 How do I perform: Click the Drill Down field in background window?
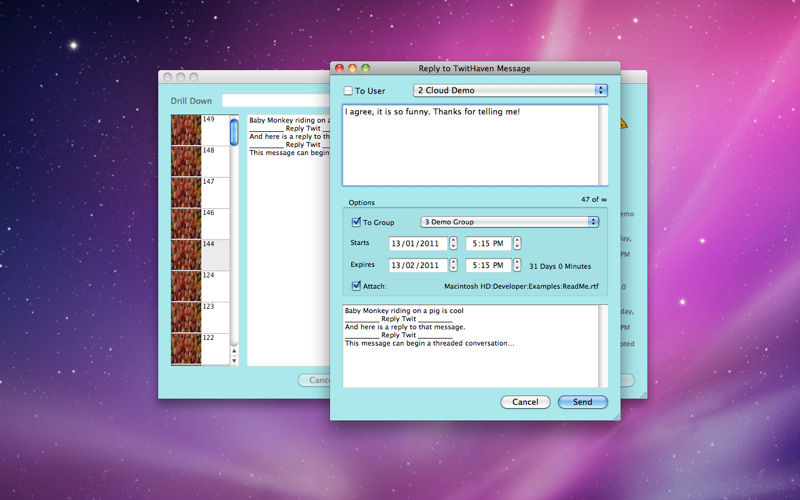276,101
